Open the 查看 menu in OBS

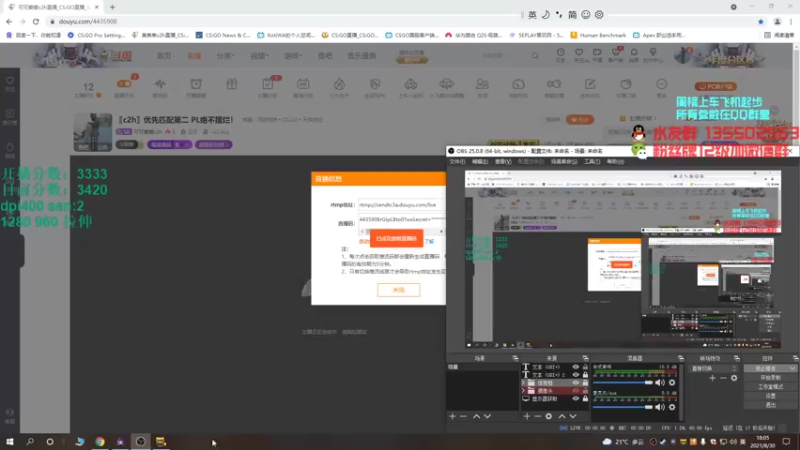(503, 162)
